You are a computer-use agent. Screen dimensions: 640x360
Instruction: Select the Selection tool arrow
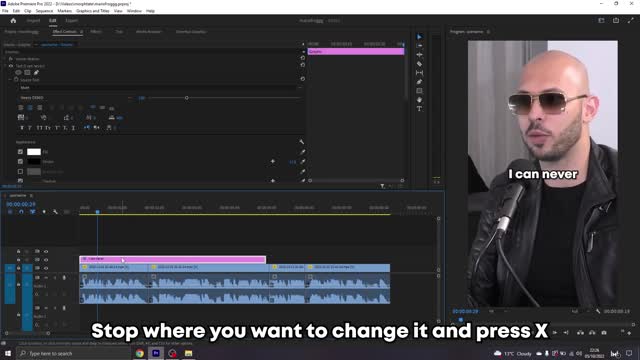pos(419,37)
